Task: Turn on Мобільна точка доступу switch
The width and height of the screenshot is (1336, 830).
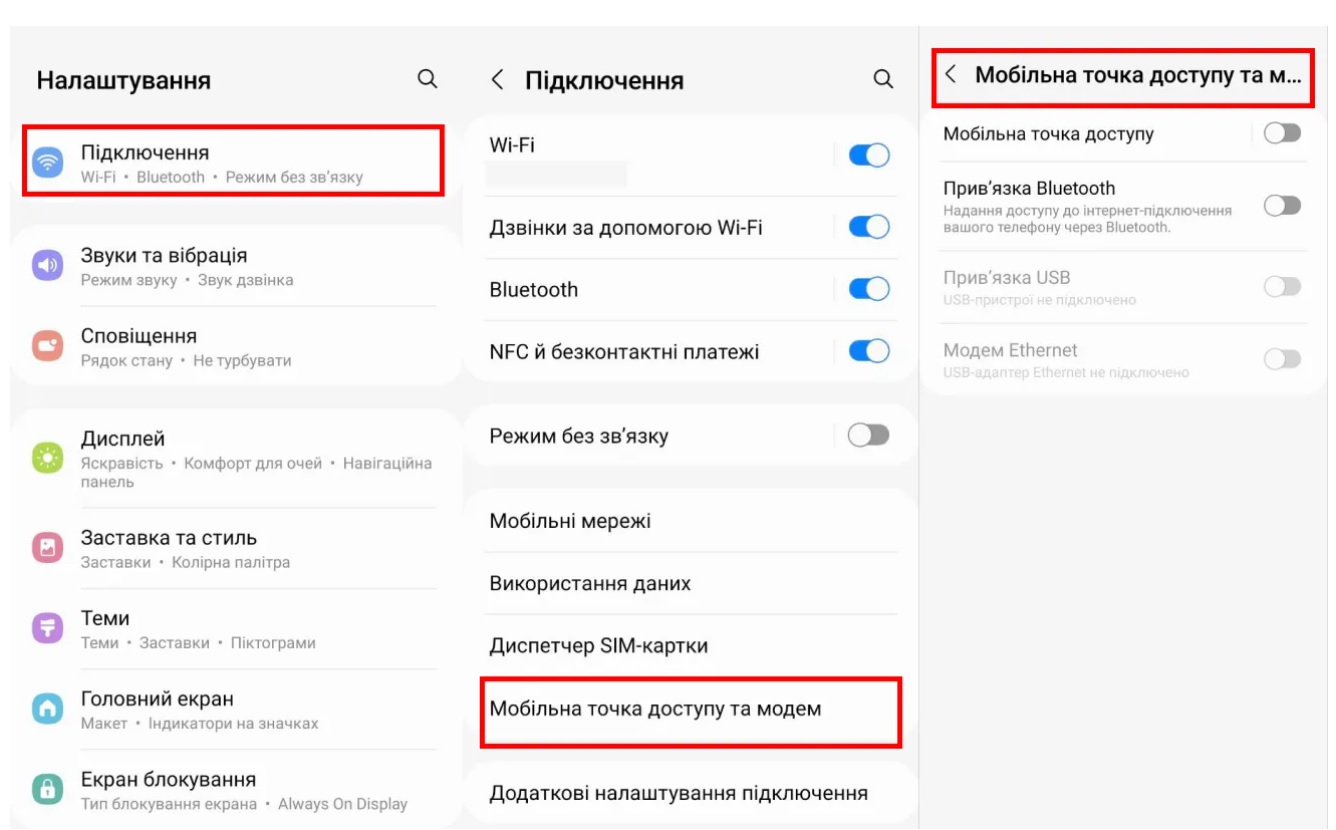Action: (x=1282, y=133)
